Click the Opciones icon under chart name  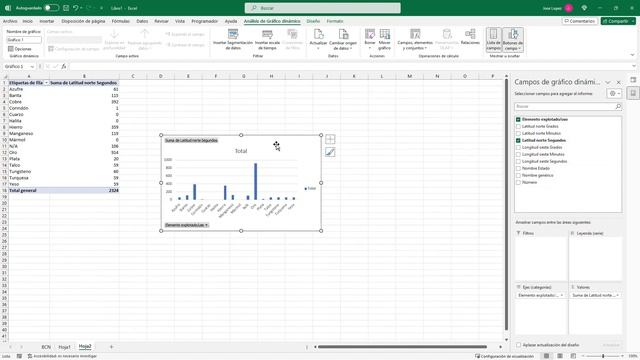[11, 49]
